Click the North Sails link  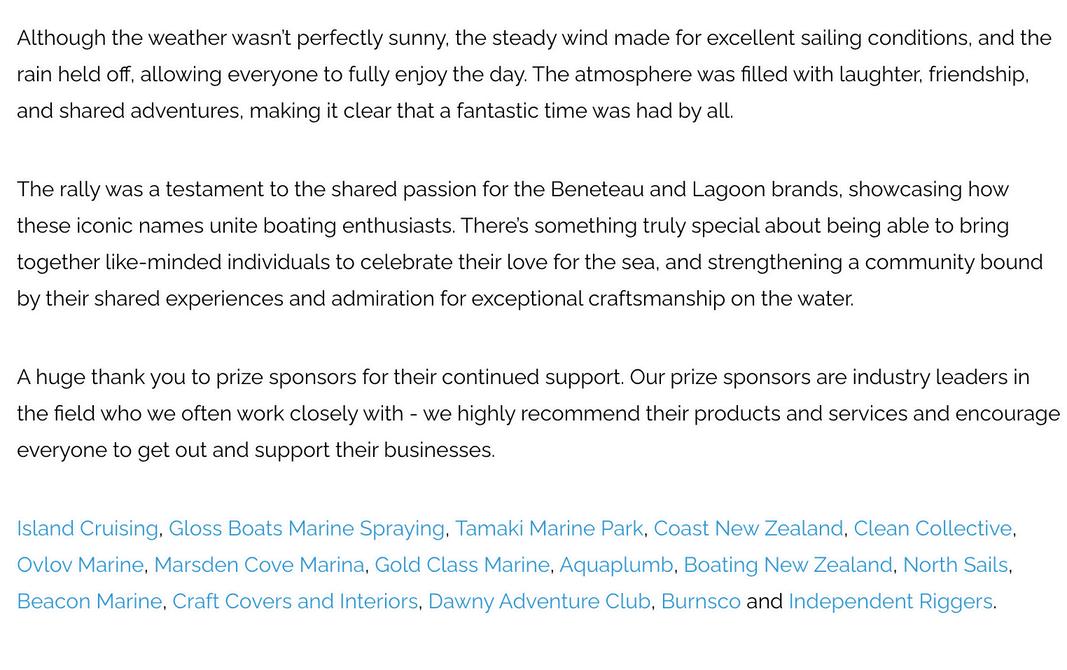[x=955, y=565]
